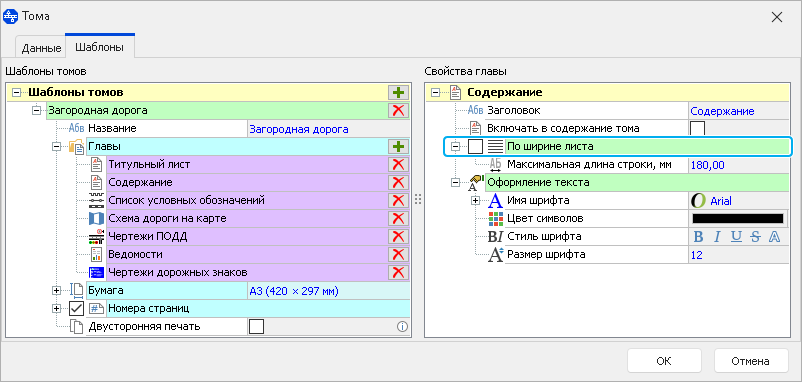Toggle bold font style icon
802x382 pixels.
[x=698, y=237]
